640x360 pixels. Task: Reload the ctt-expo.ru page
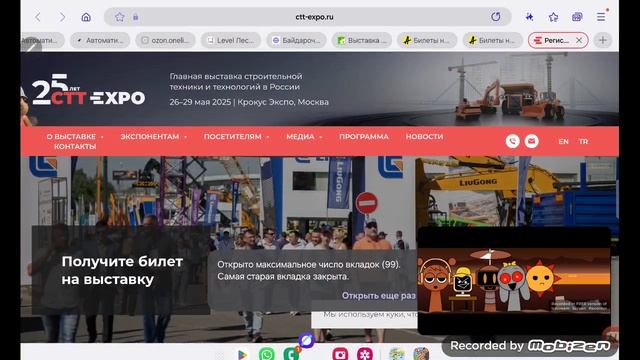pyautogui.click(x=496, y=17)
